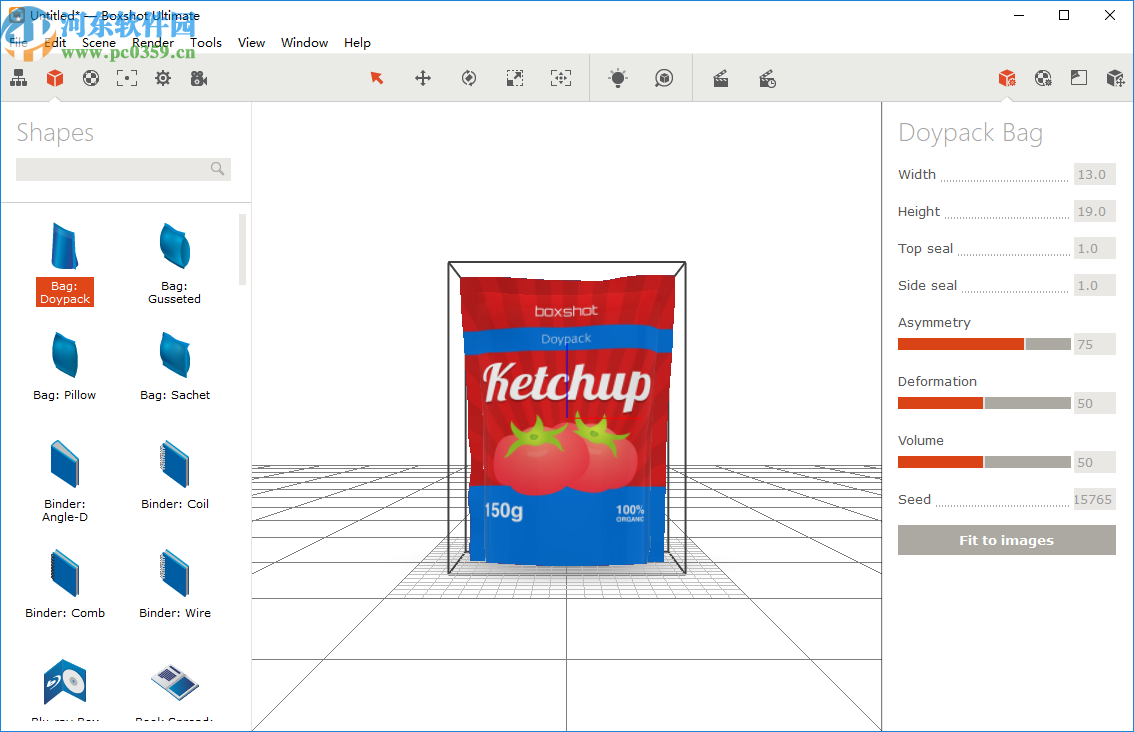Activate the rotate tool in toolbar
Screen dimensions: 1134x732
click(468, 78)
